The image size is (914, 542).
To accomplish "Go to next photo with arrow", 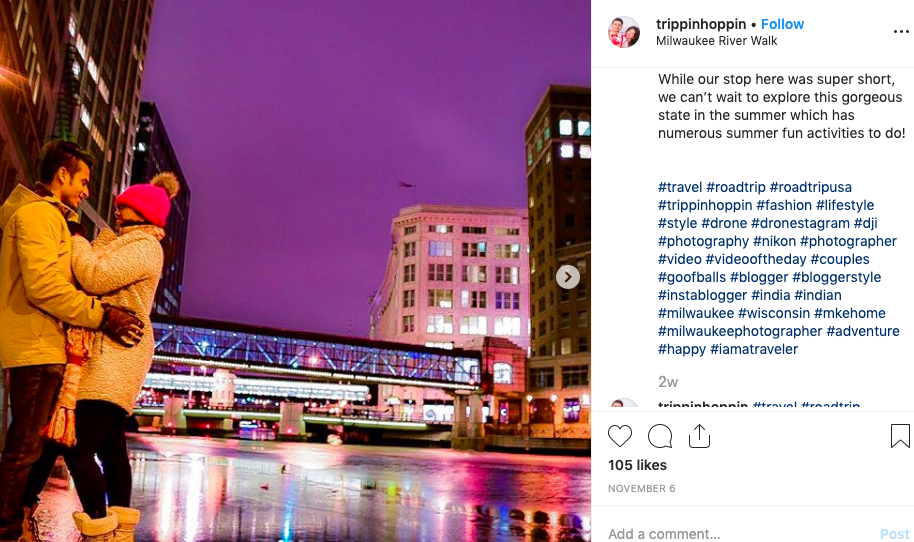I will point(568,277).
